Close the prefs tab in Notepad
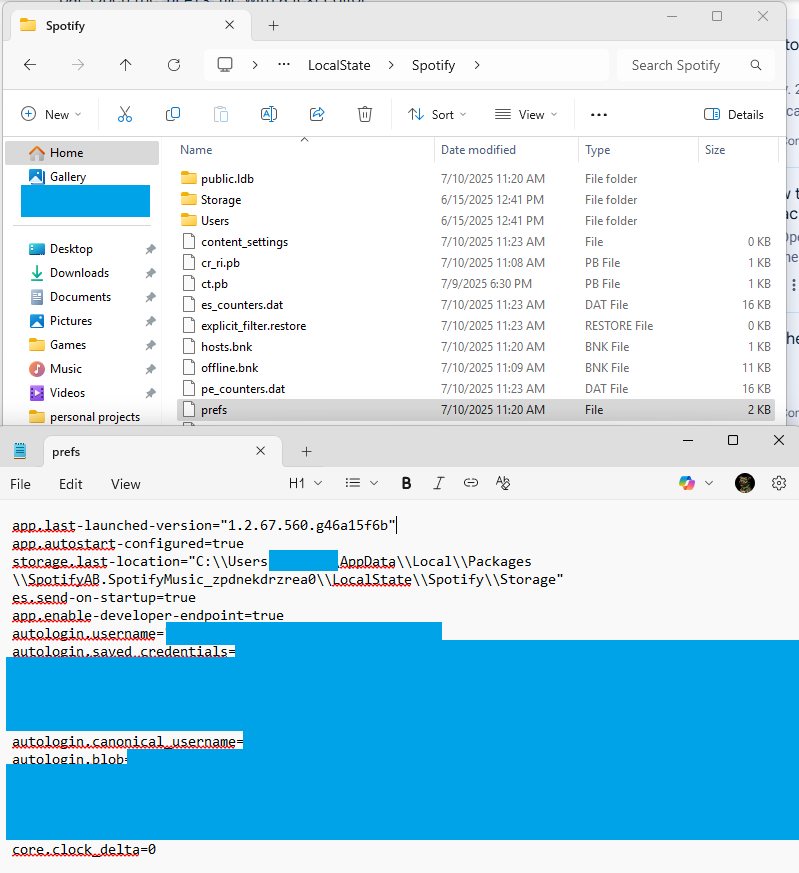Image resolution: width=799 pixels, height=873 pixels. (x=261, y=451)
